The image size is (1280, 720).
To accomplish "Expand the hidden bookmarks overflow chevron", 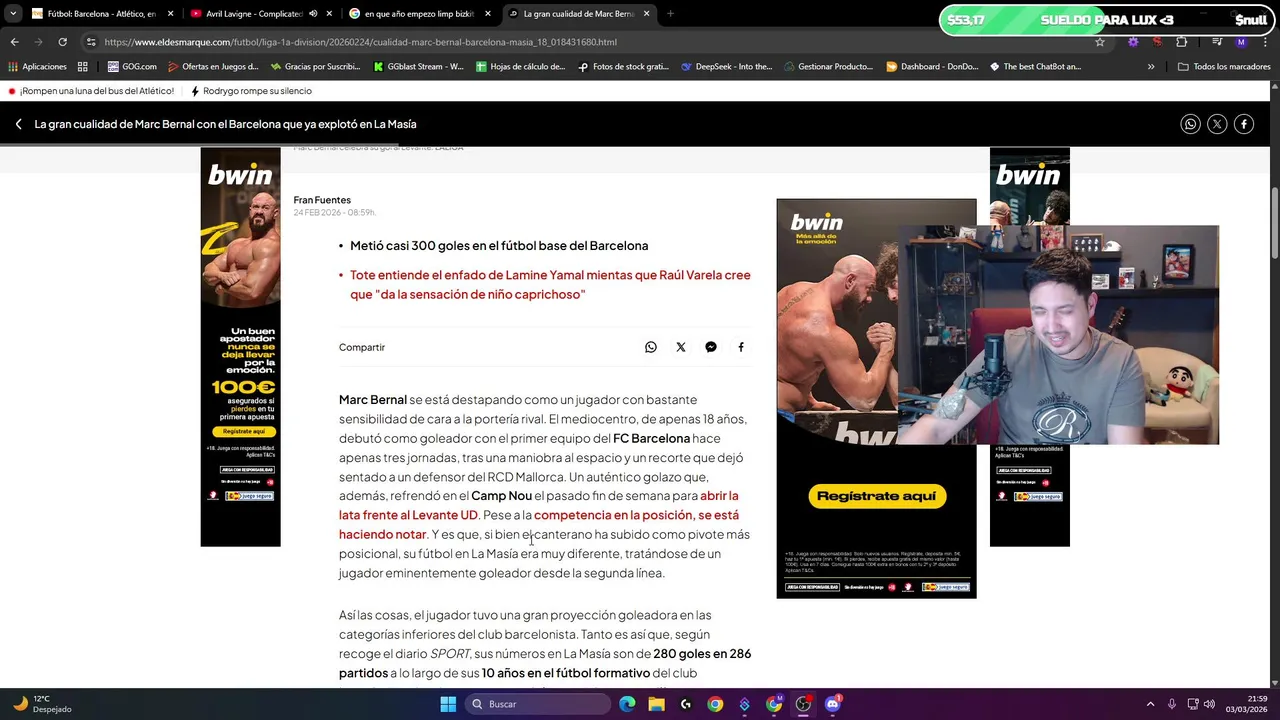I will (1151, 67).
